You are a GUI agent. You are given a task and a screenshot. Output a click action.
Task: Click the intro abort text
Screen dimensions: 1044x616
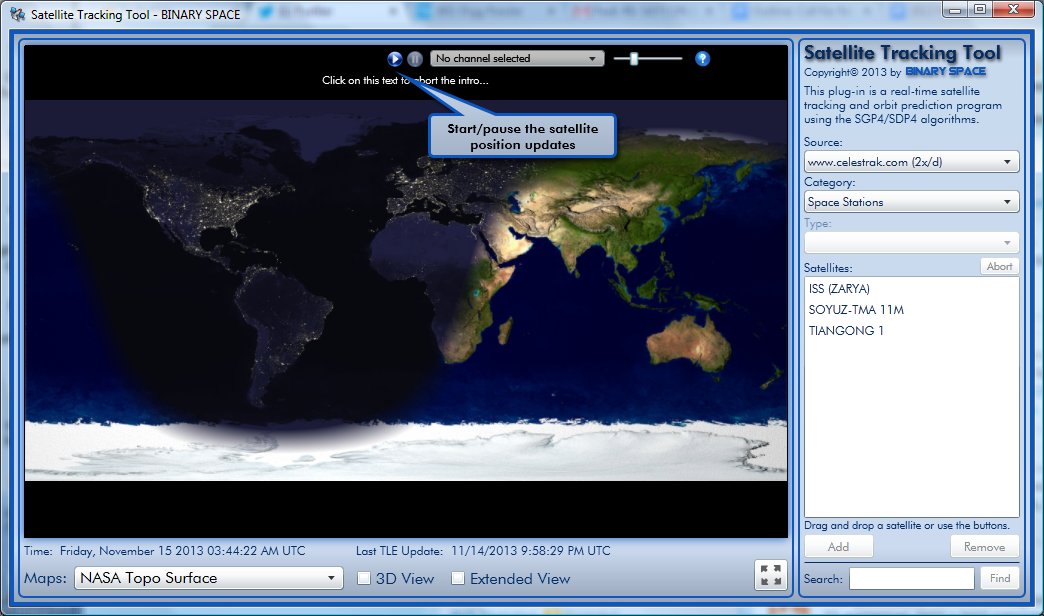tap(405, 81)
